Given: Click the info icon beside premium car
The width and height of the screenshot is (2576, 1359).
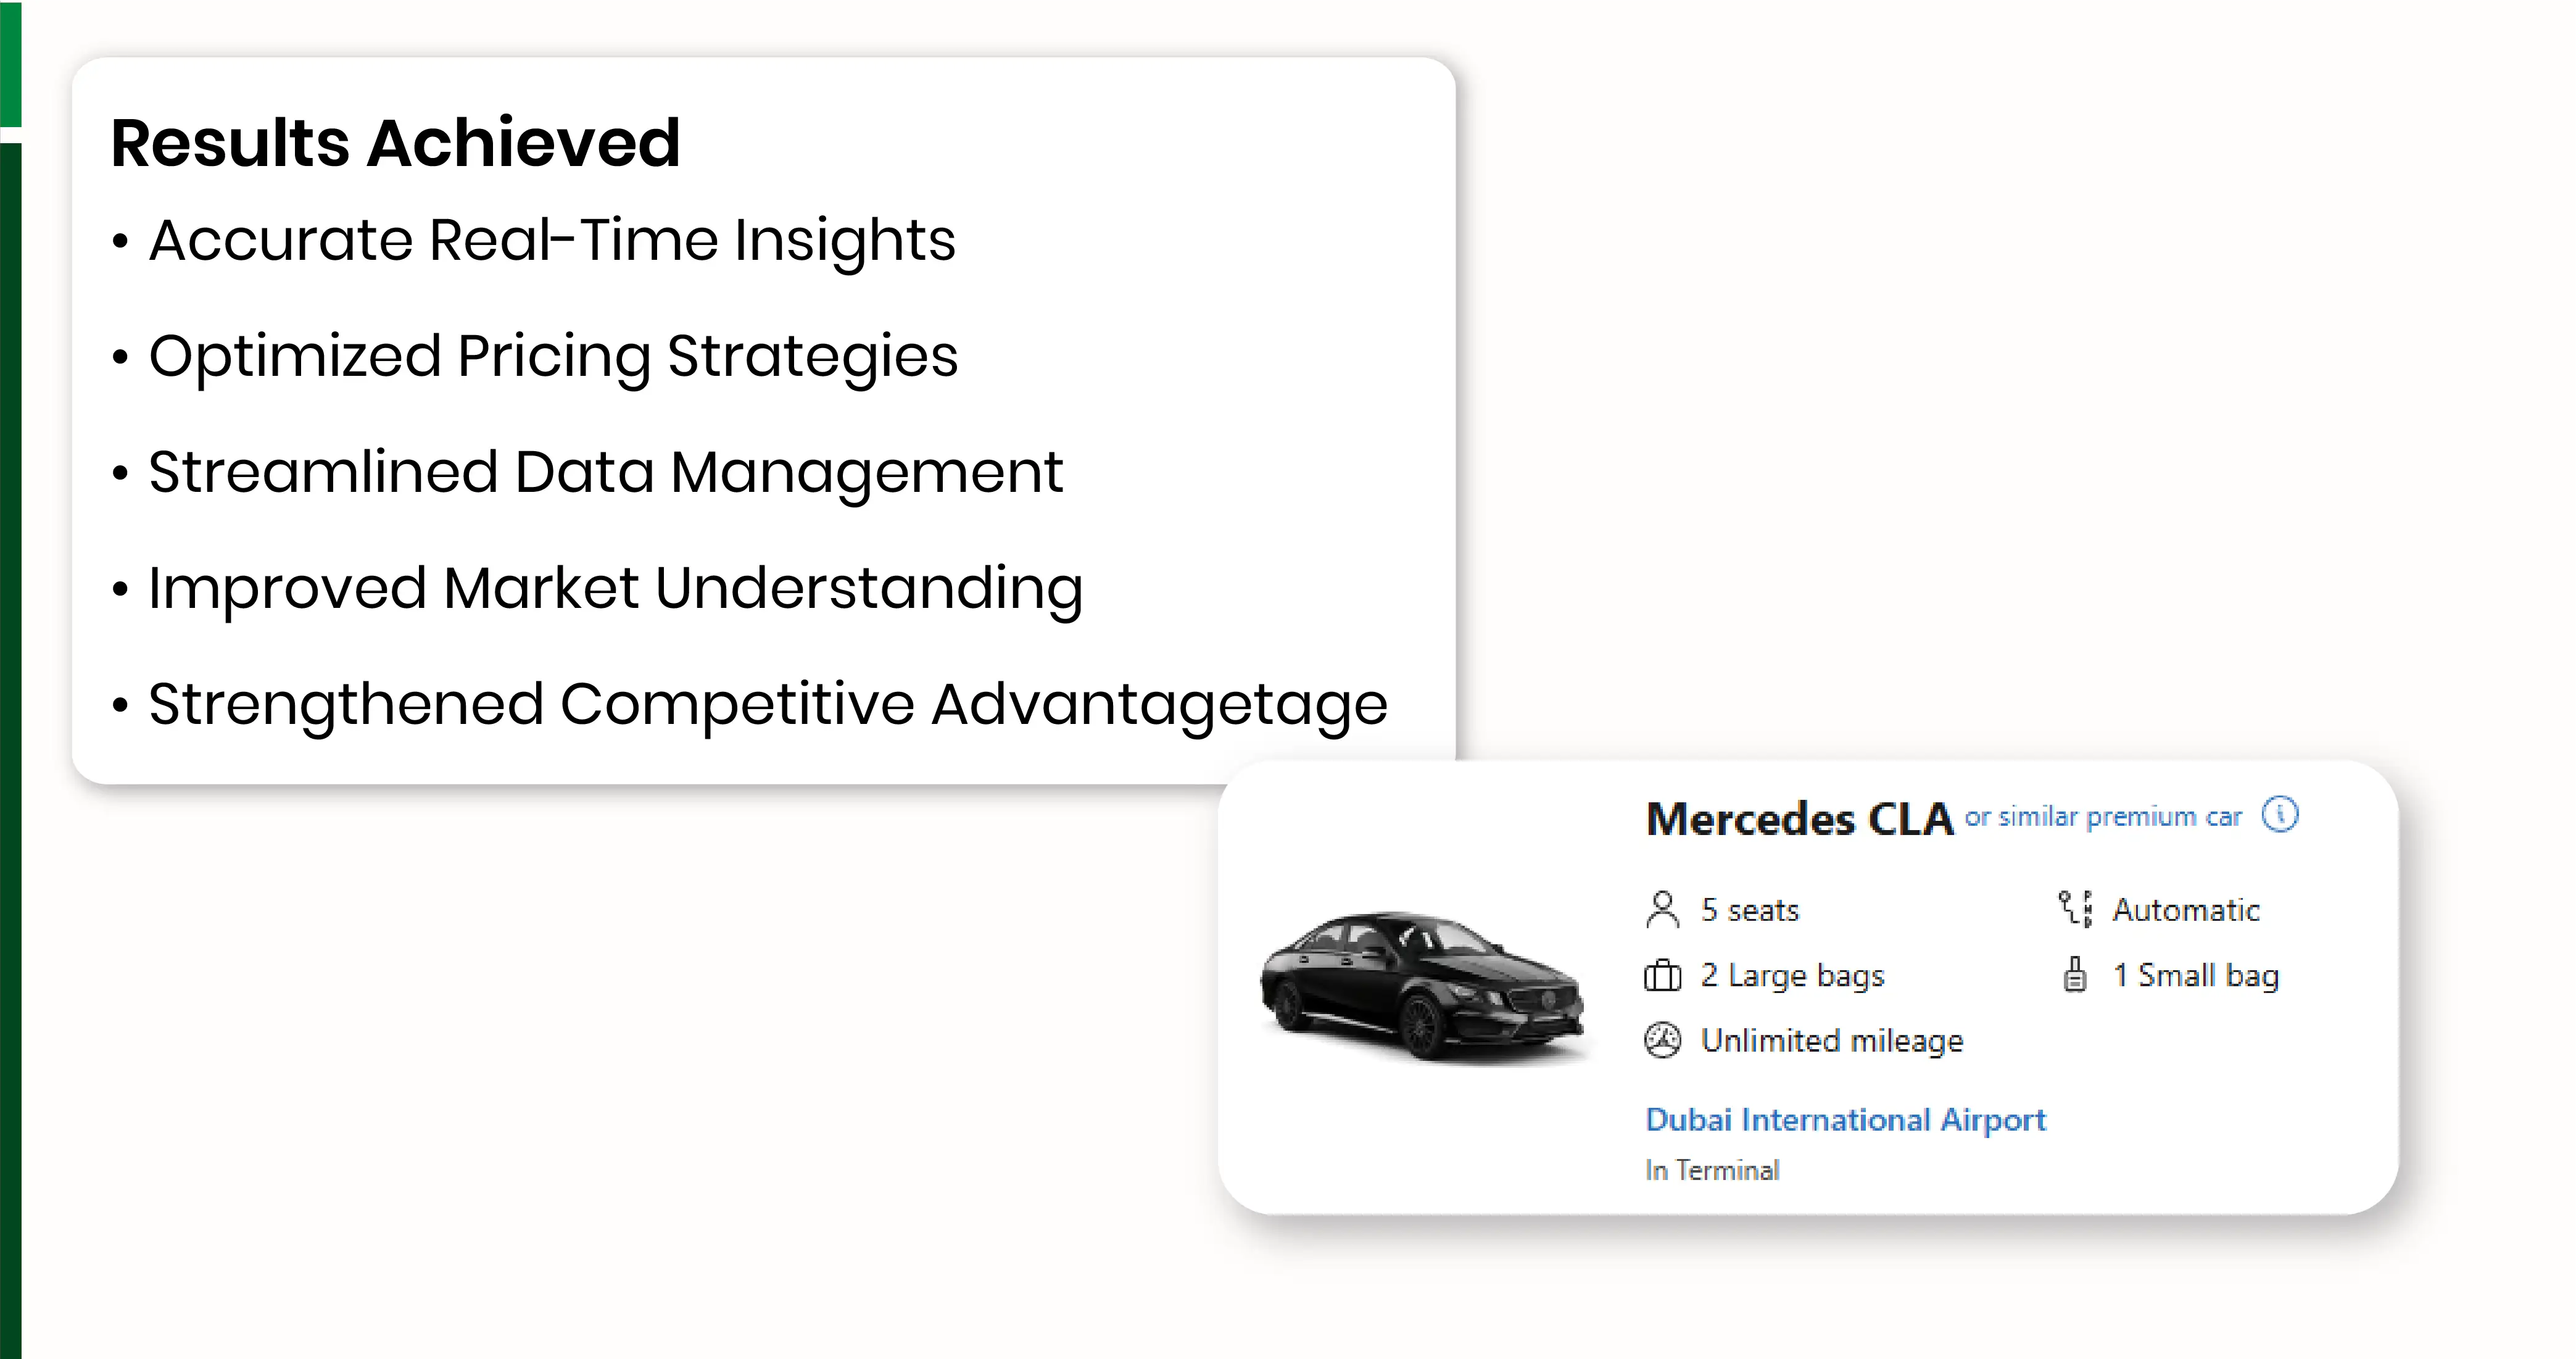Looking at the screenshot, I should [2280, 815].
